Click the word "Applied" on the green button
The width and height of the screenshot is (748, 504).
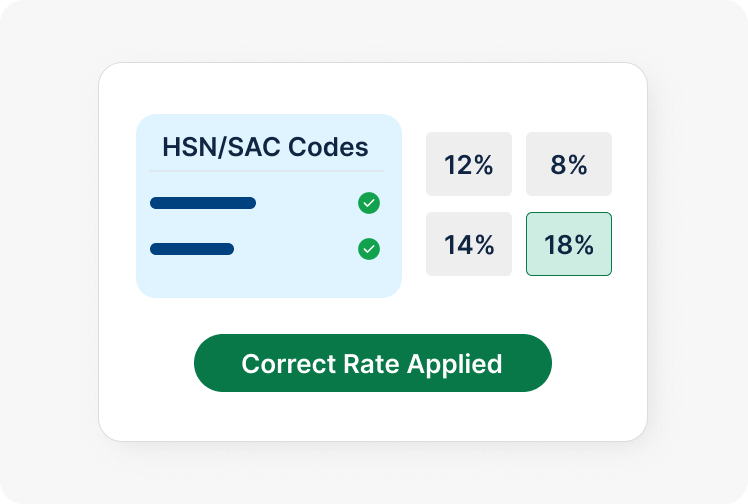point(459,363)
